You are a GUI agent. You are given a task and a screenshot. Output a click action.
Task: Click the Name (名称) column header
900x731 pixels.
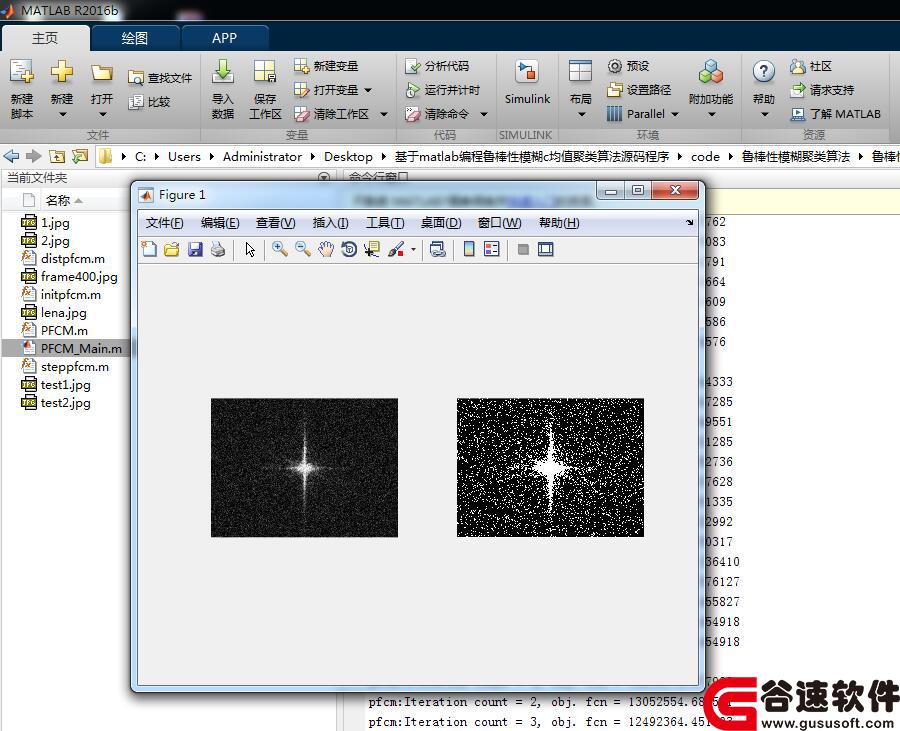point(57,201)
